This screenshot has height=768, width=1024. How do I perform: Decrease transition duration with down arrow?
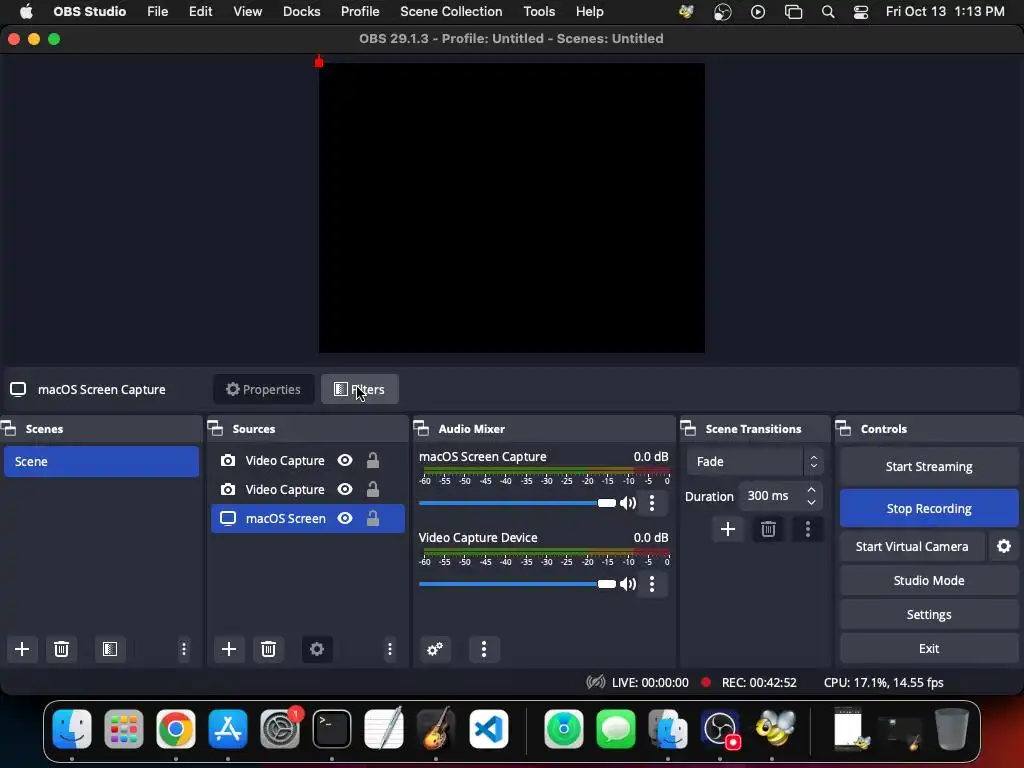coord(811,502)
